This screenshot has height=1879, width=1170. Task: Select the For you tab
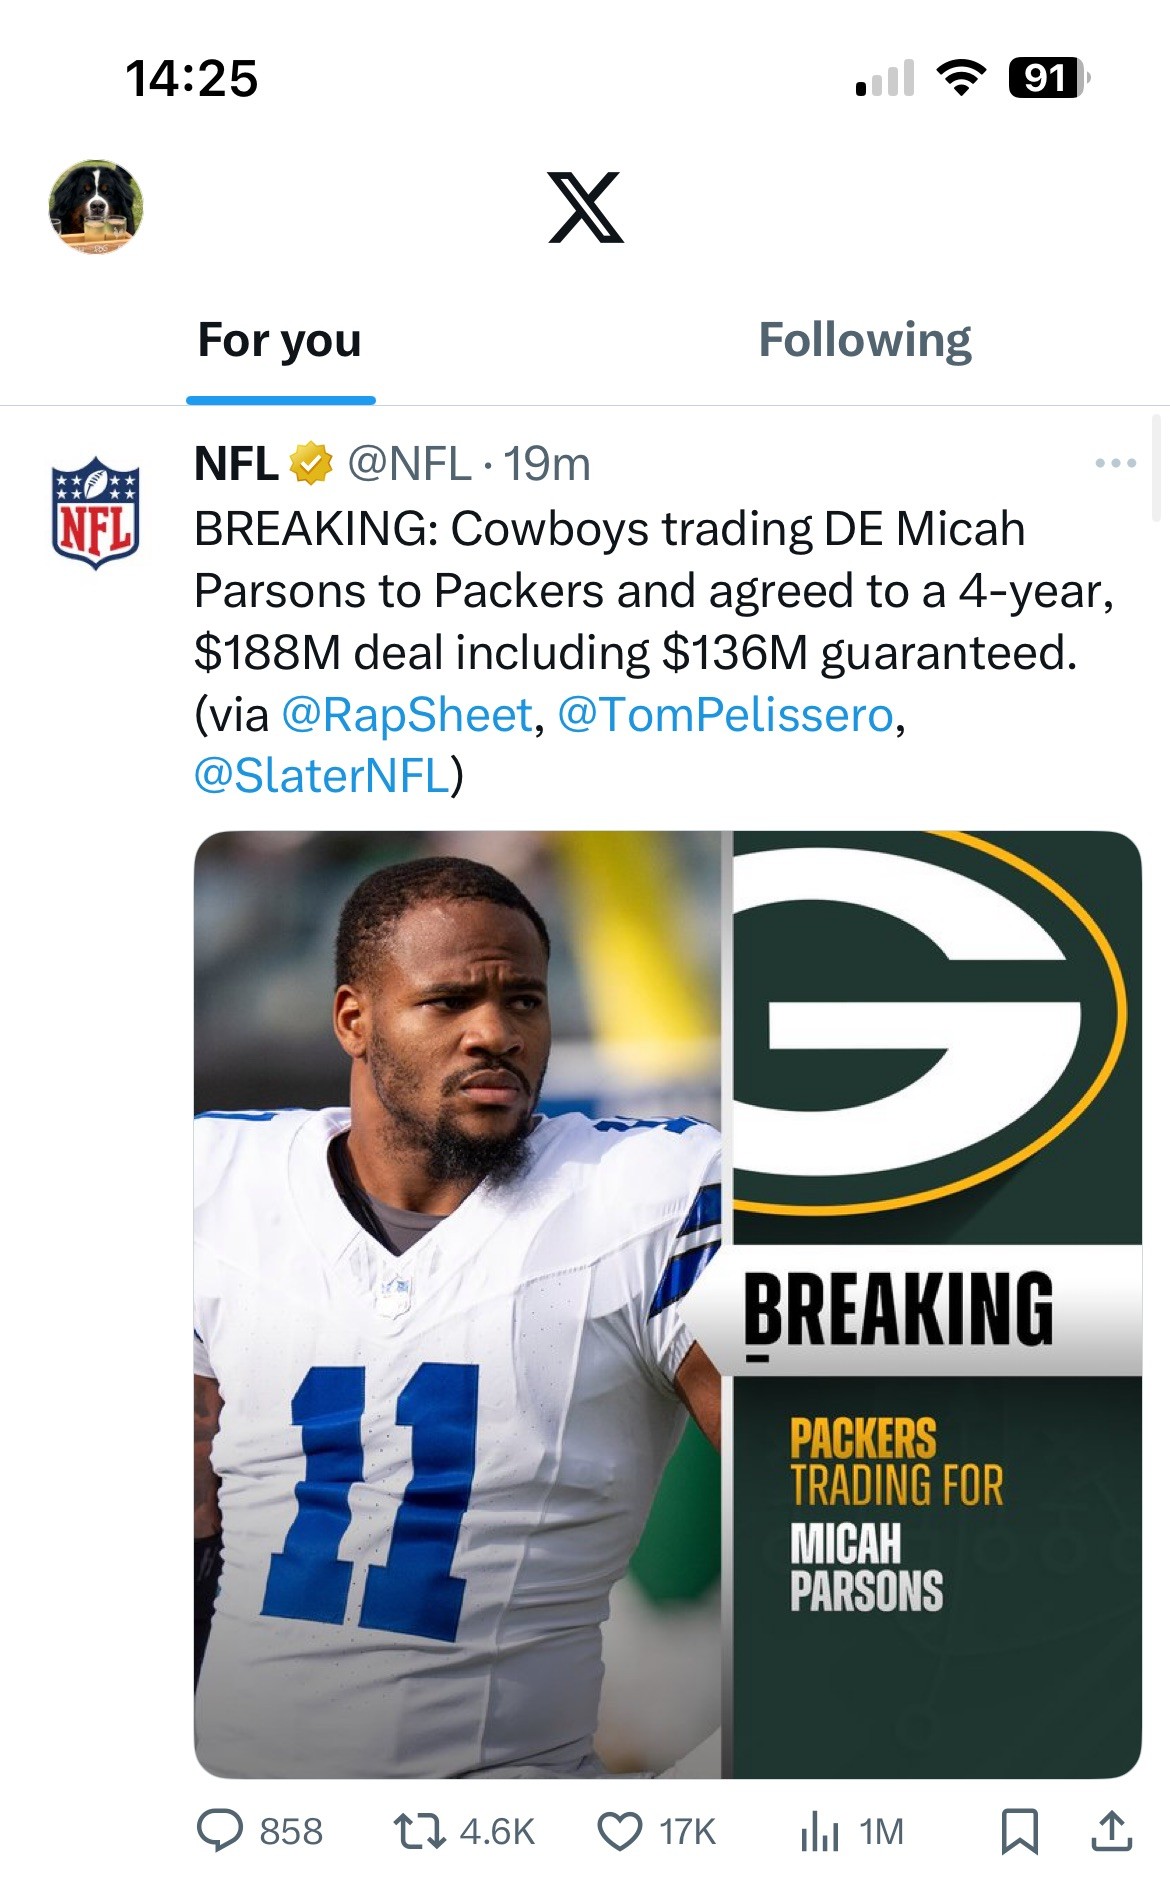[x=280, y=340]
